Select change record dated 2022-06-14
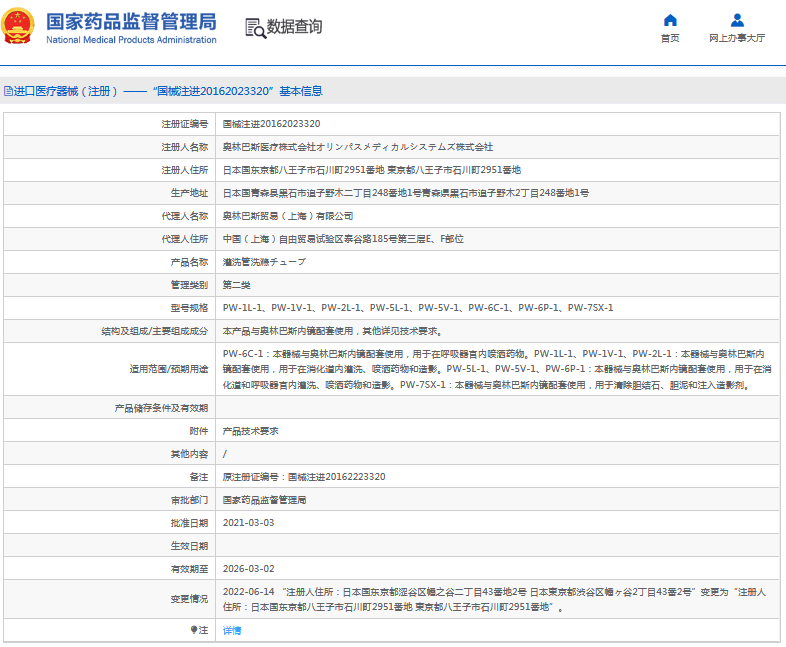The height and width of the screenshot is (647, 786). click(x=494, y=599)
